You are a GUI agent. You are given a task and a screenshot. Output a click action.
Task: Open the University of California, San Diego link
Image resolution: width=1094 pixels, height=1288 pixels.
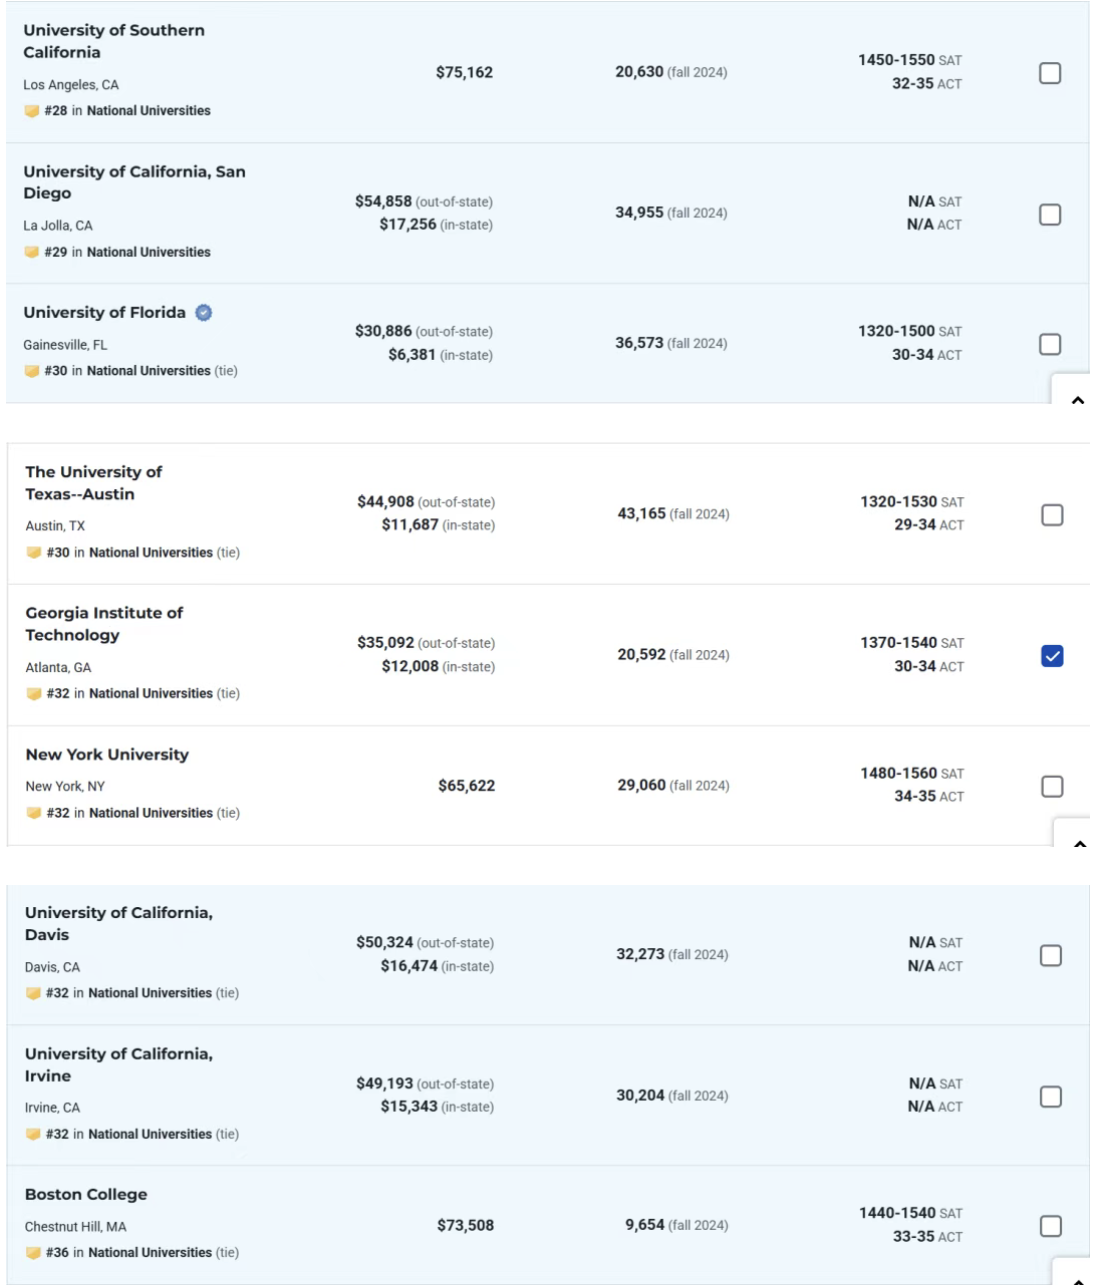(135, 182)
